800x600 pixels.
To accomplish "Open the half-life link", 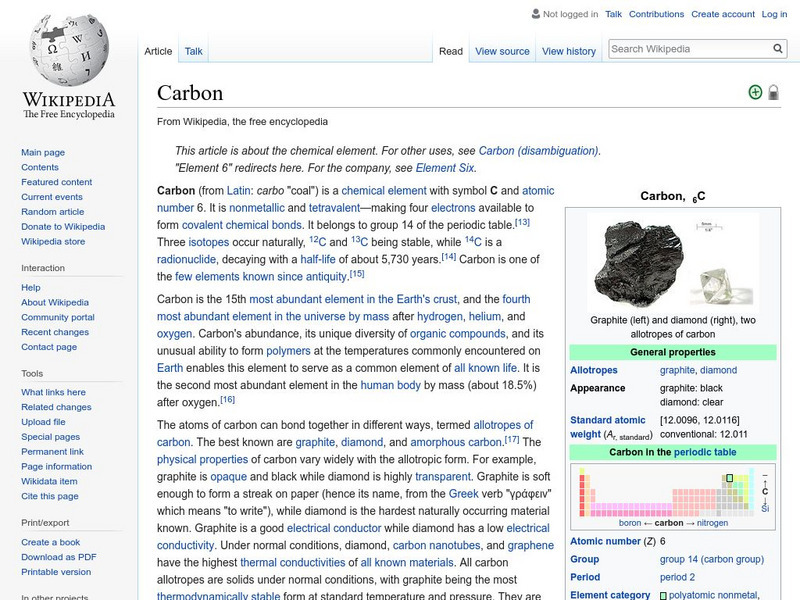I will pyautogui.click(x=318, y=259).
